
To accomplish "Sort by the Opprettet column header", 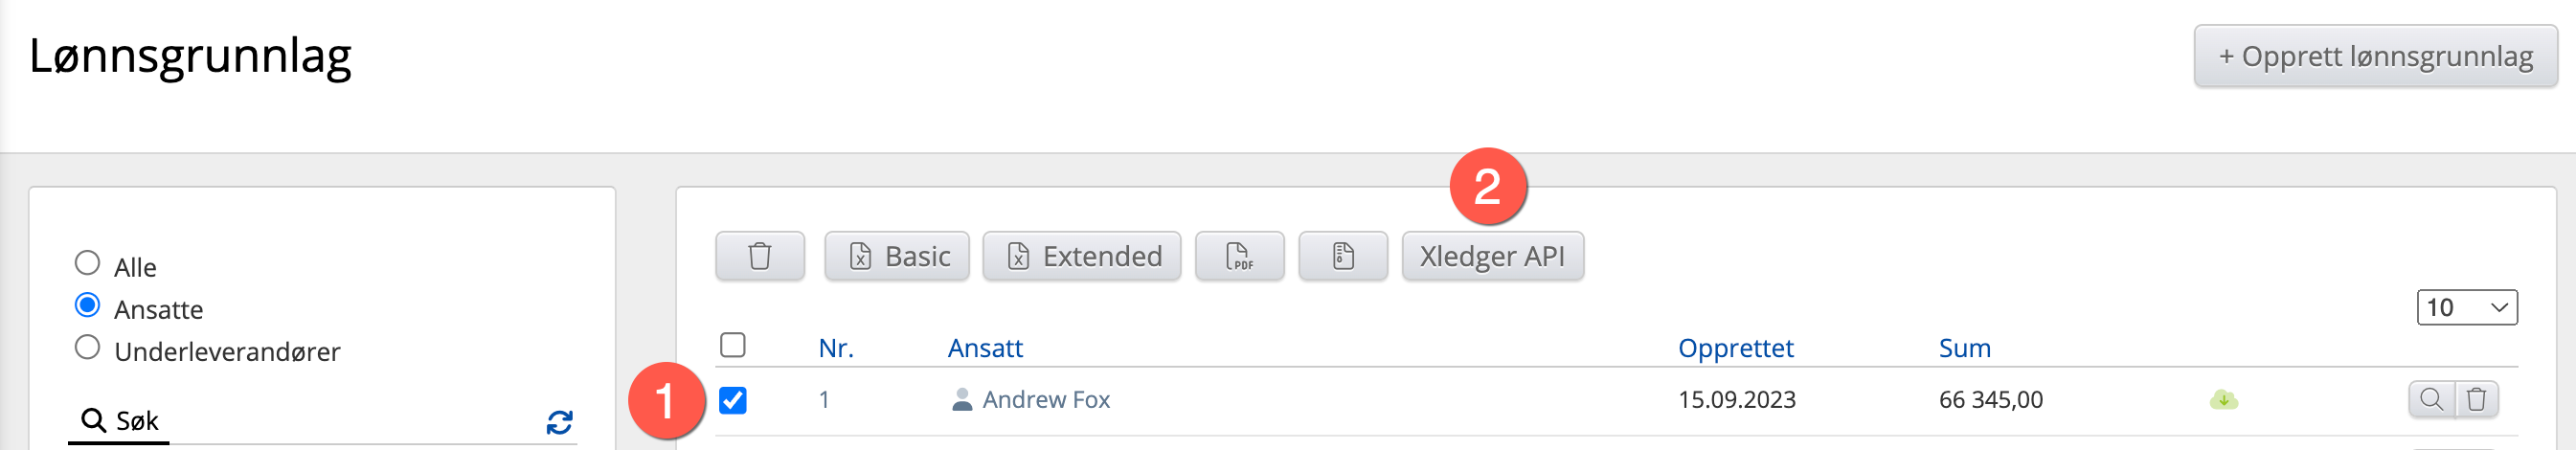I will pyautogui.click(x=1735, y=348).
